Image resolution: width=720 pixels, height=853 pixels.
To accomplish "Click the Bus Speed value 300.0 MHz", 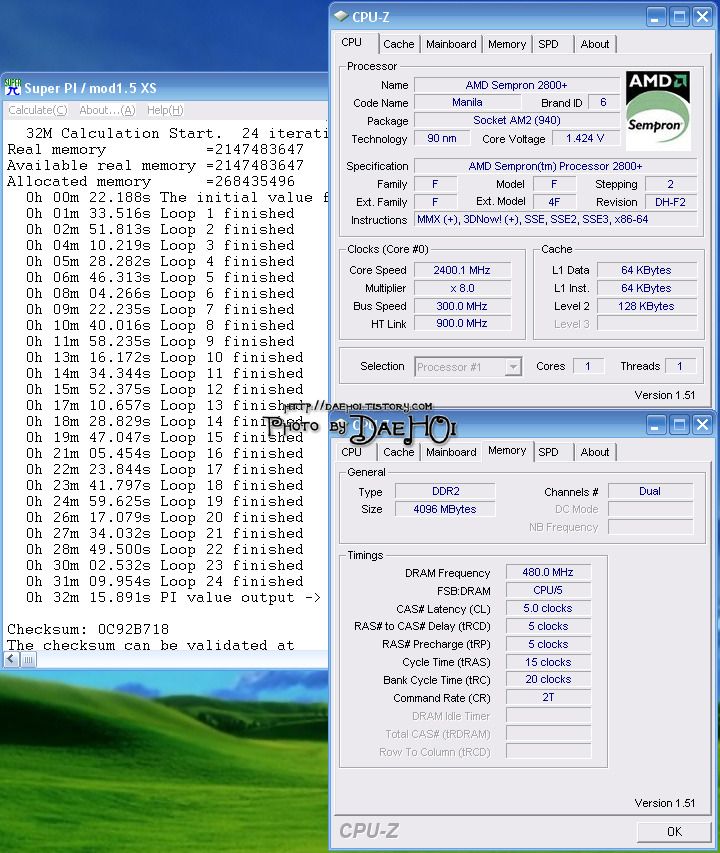I will (x=462, y=306).
